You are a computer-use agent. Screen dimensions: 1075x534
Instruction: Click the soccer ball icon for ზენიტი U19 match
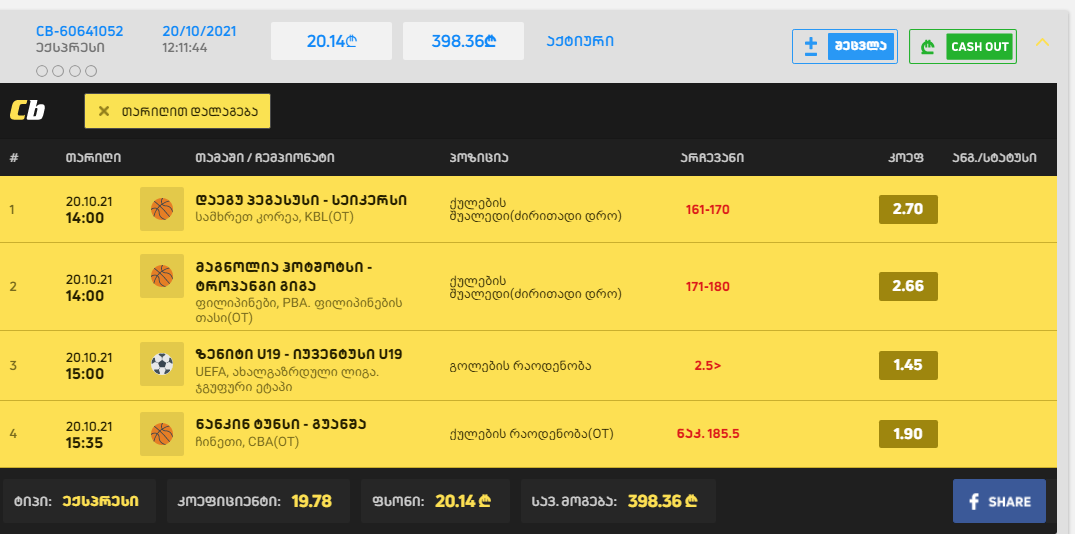162,364
